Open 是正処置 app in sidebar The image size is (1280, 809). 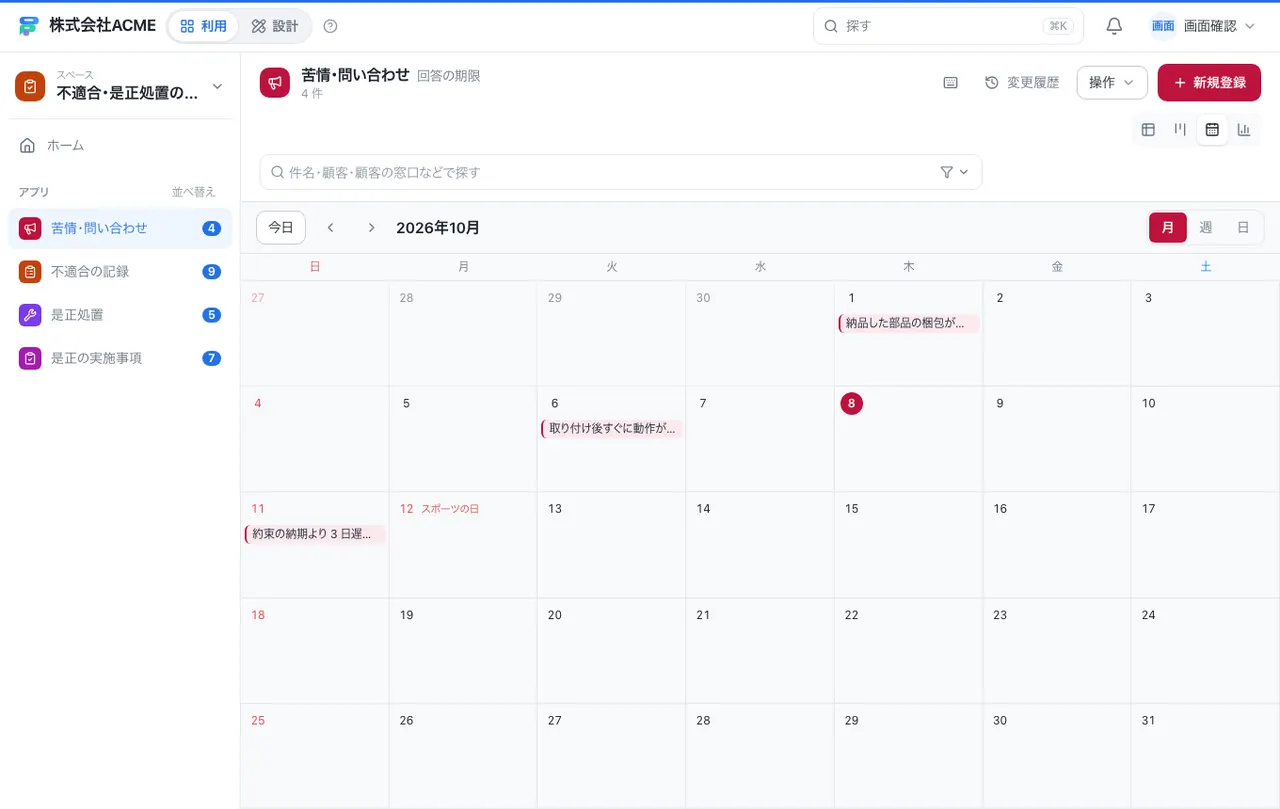tap(120, 315)
